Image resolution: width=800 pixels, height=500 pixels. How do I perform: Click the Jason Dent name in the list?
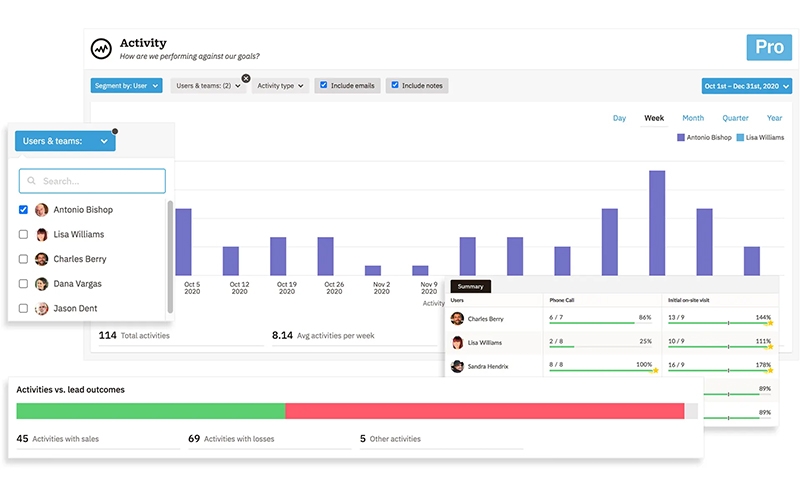pos(75,308)
